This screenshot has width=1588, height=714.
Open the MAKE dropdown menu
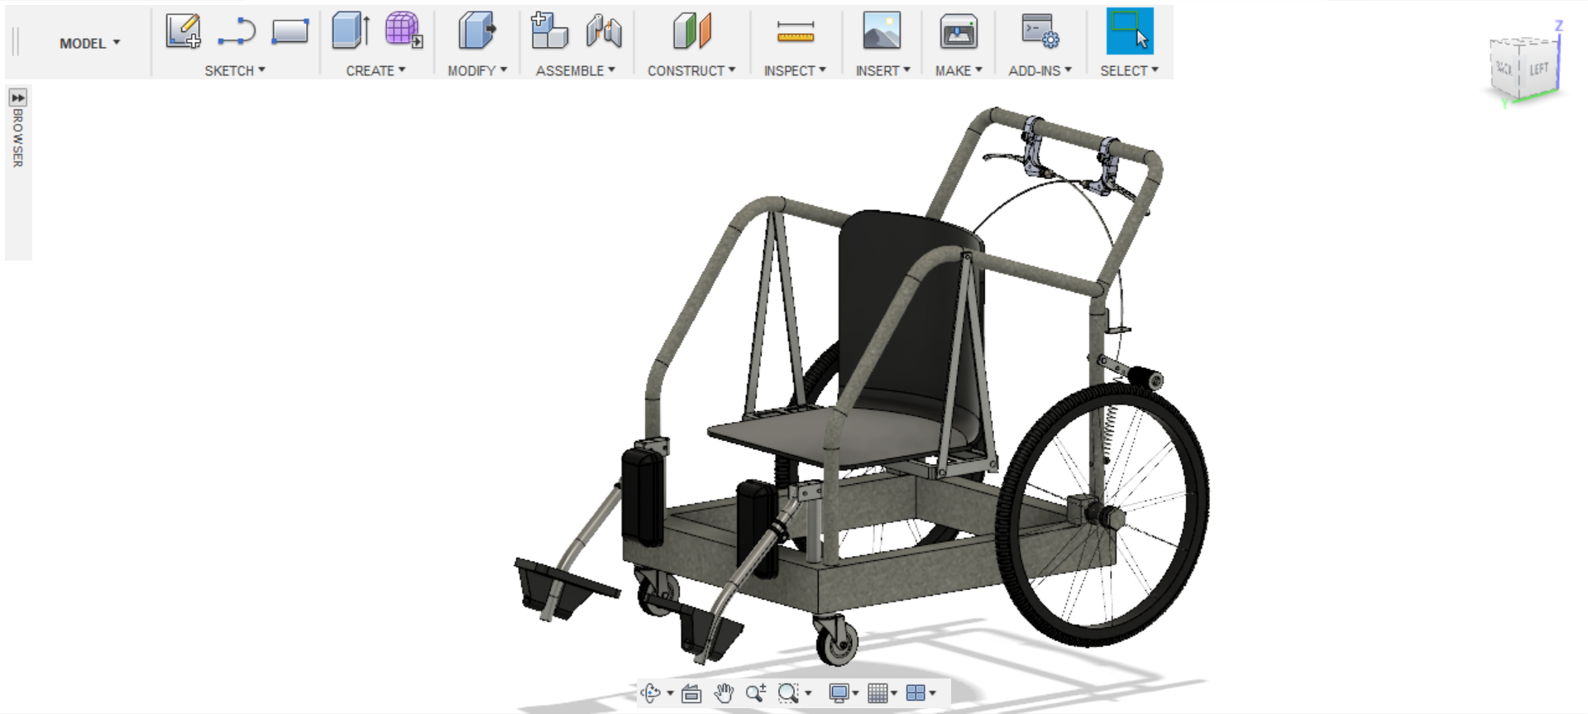958,71
